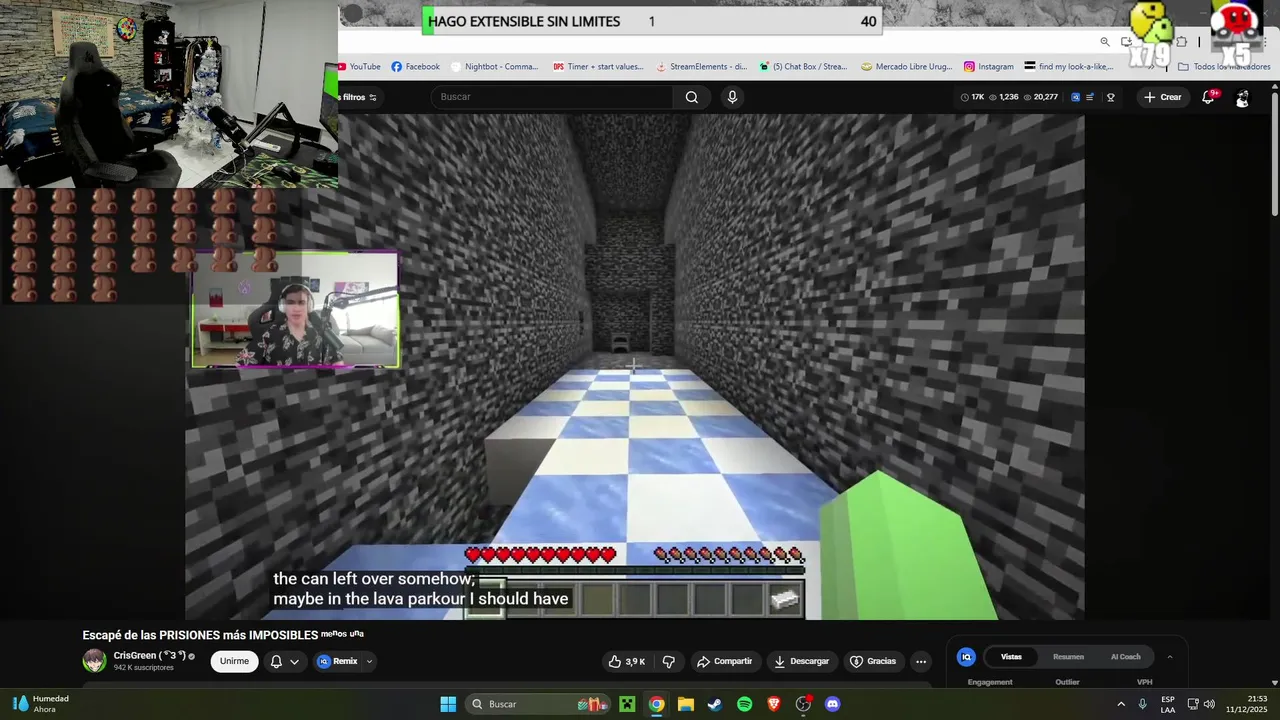1280x720 pixels.
Task: Expand the filtros filter options
Action: tap(360, 97)
